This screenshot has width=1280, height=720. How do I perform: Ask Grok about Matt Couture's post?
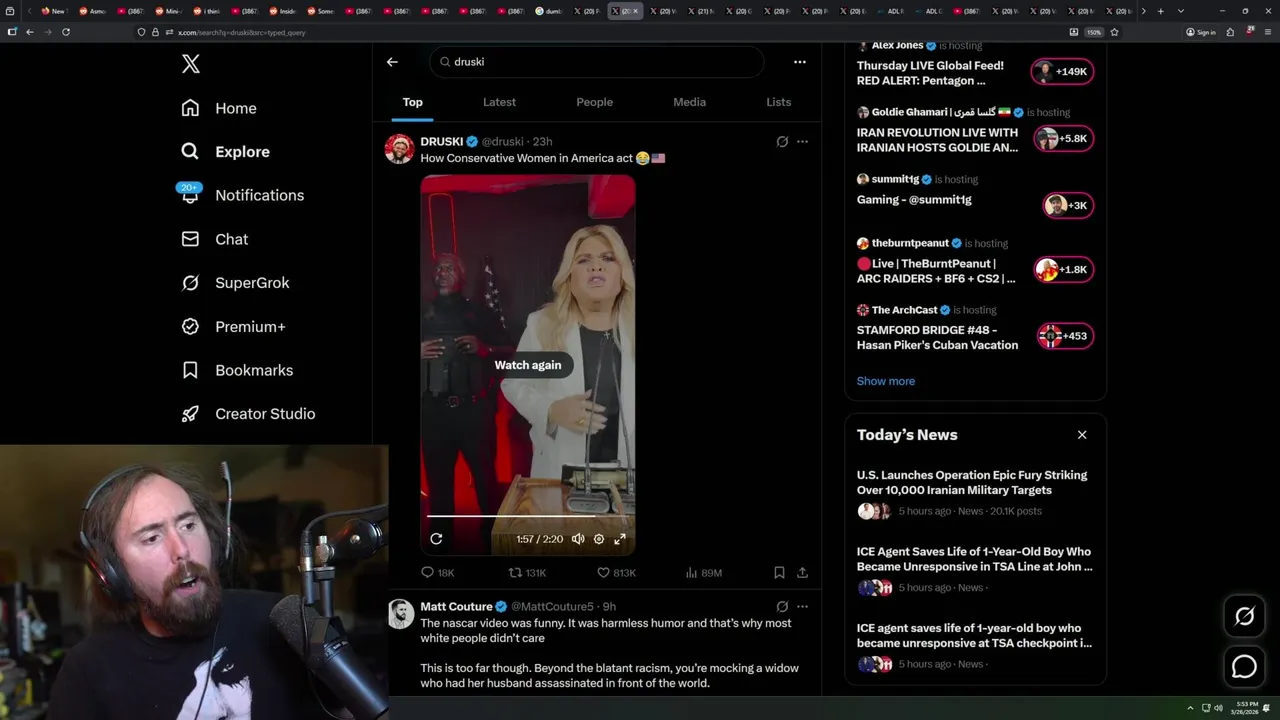tap(782, 606)
